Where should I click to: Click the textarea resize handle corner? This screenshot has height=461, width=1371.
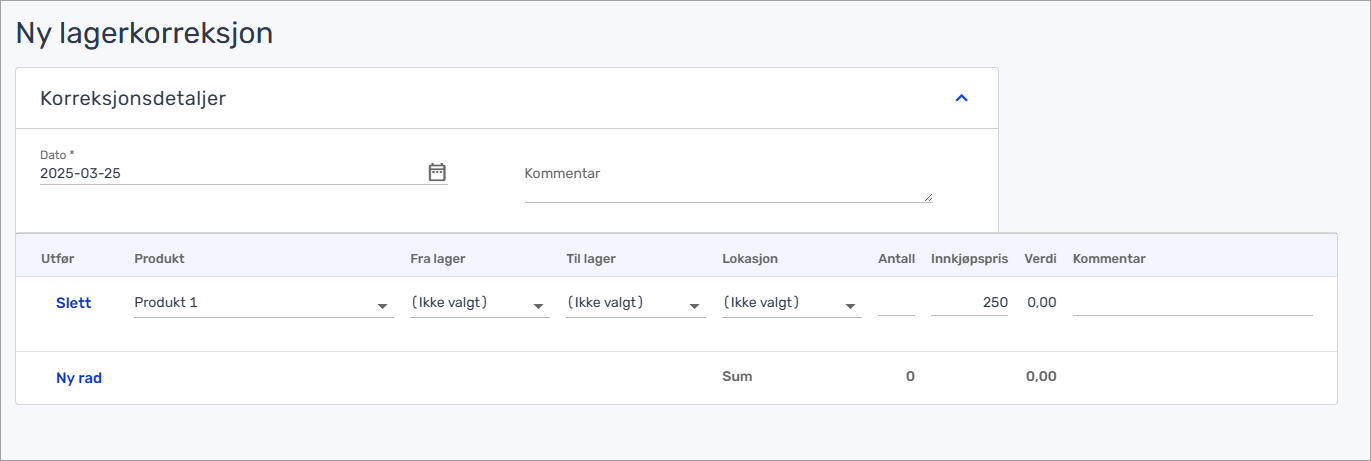[x=928, y=198]
